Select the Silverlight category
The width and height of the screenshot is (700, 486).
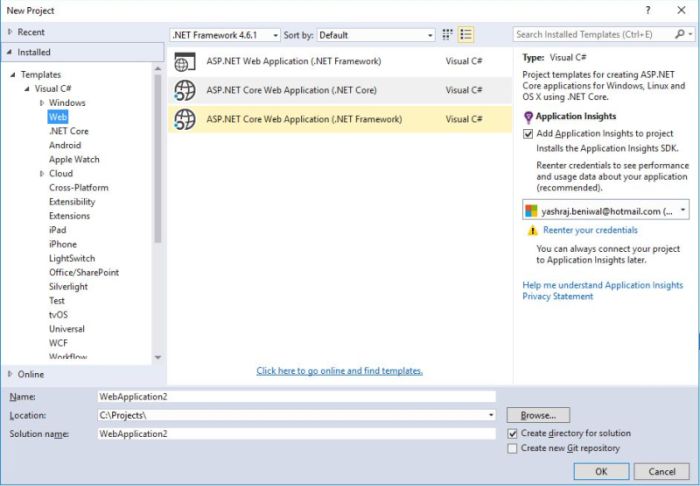68,287
